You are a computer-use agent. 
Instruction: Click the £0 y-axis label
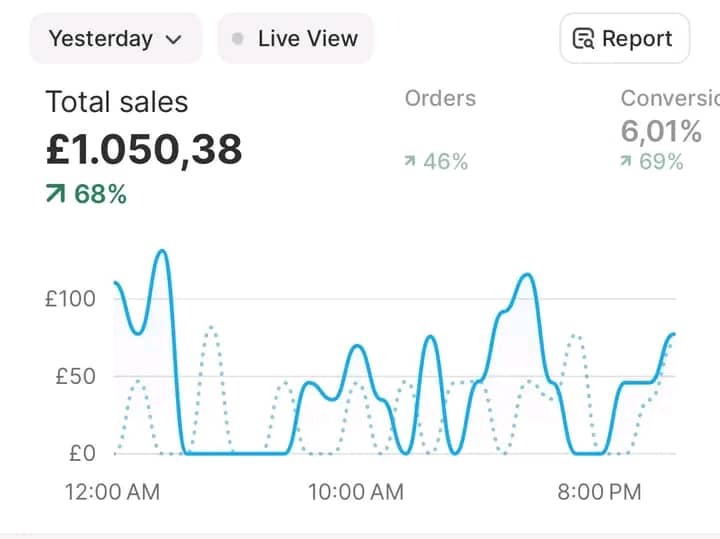(x=81, y=453)
